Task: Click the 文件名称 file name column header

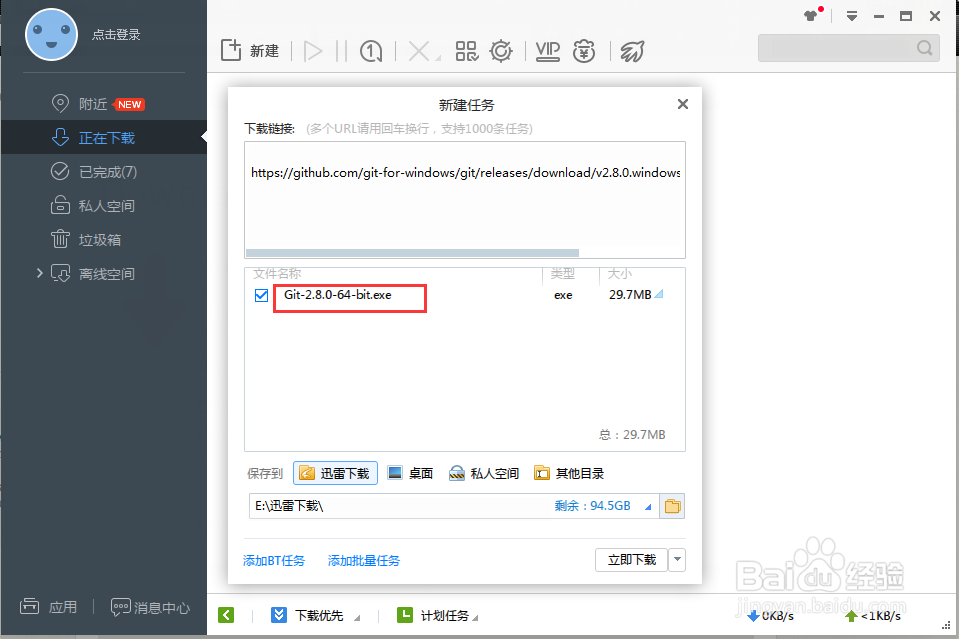Action: [x=277, y=273]
